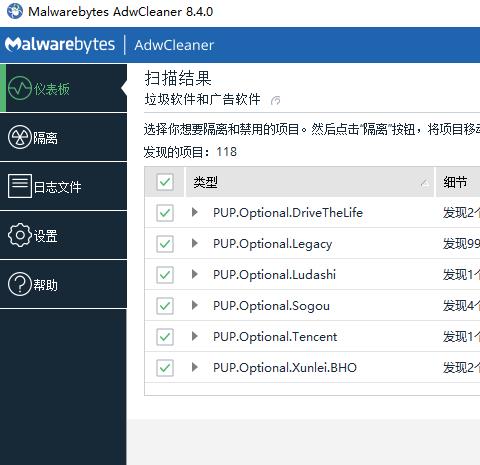
Task: Click the AdwCleaner app icon in title bar
Action: 15,11
